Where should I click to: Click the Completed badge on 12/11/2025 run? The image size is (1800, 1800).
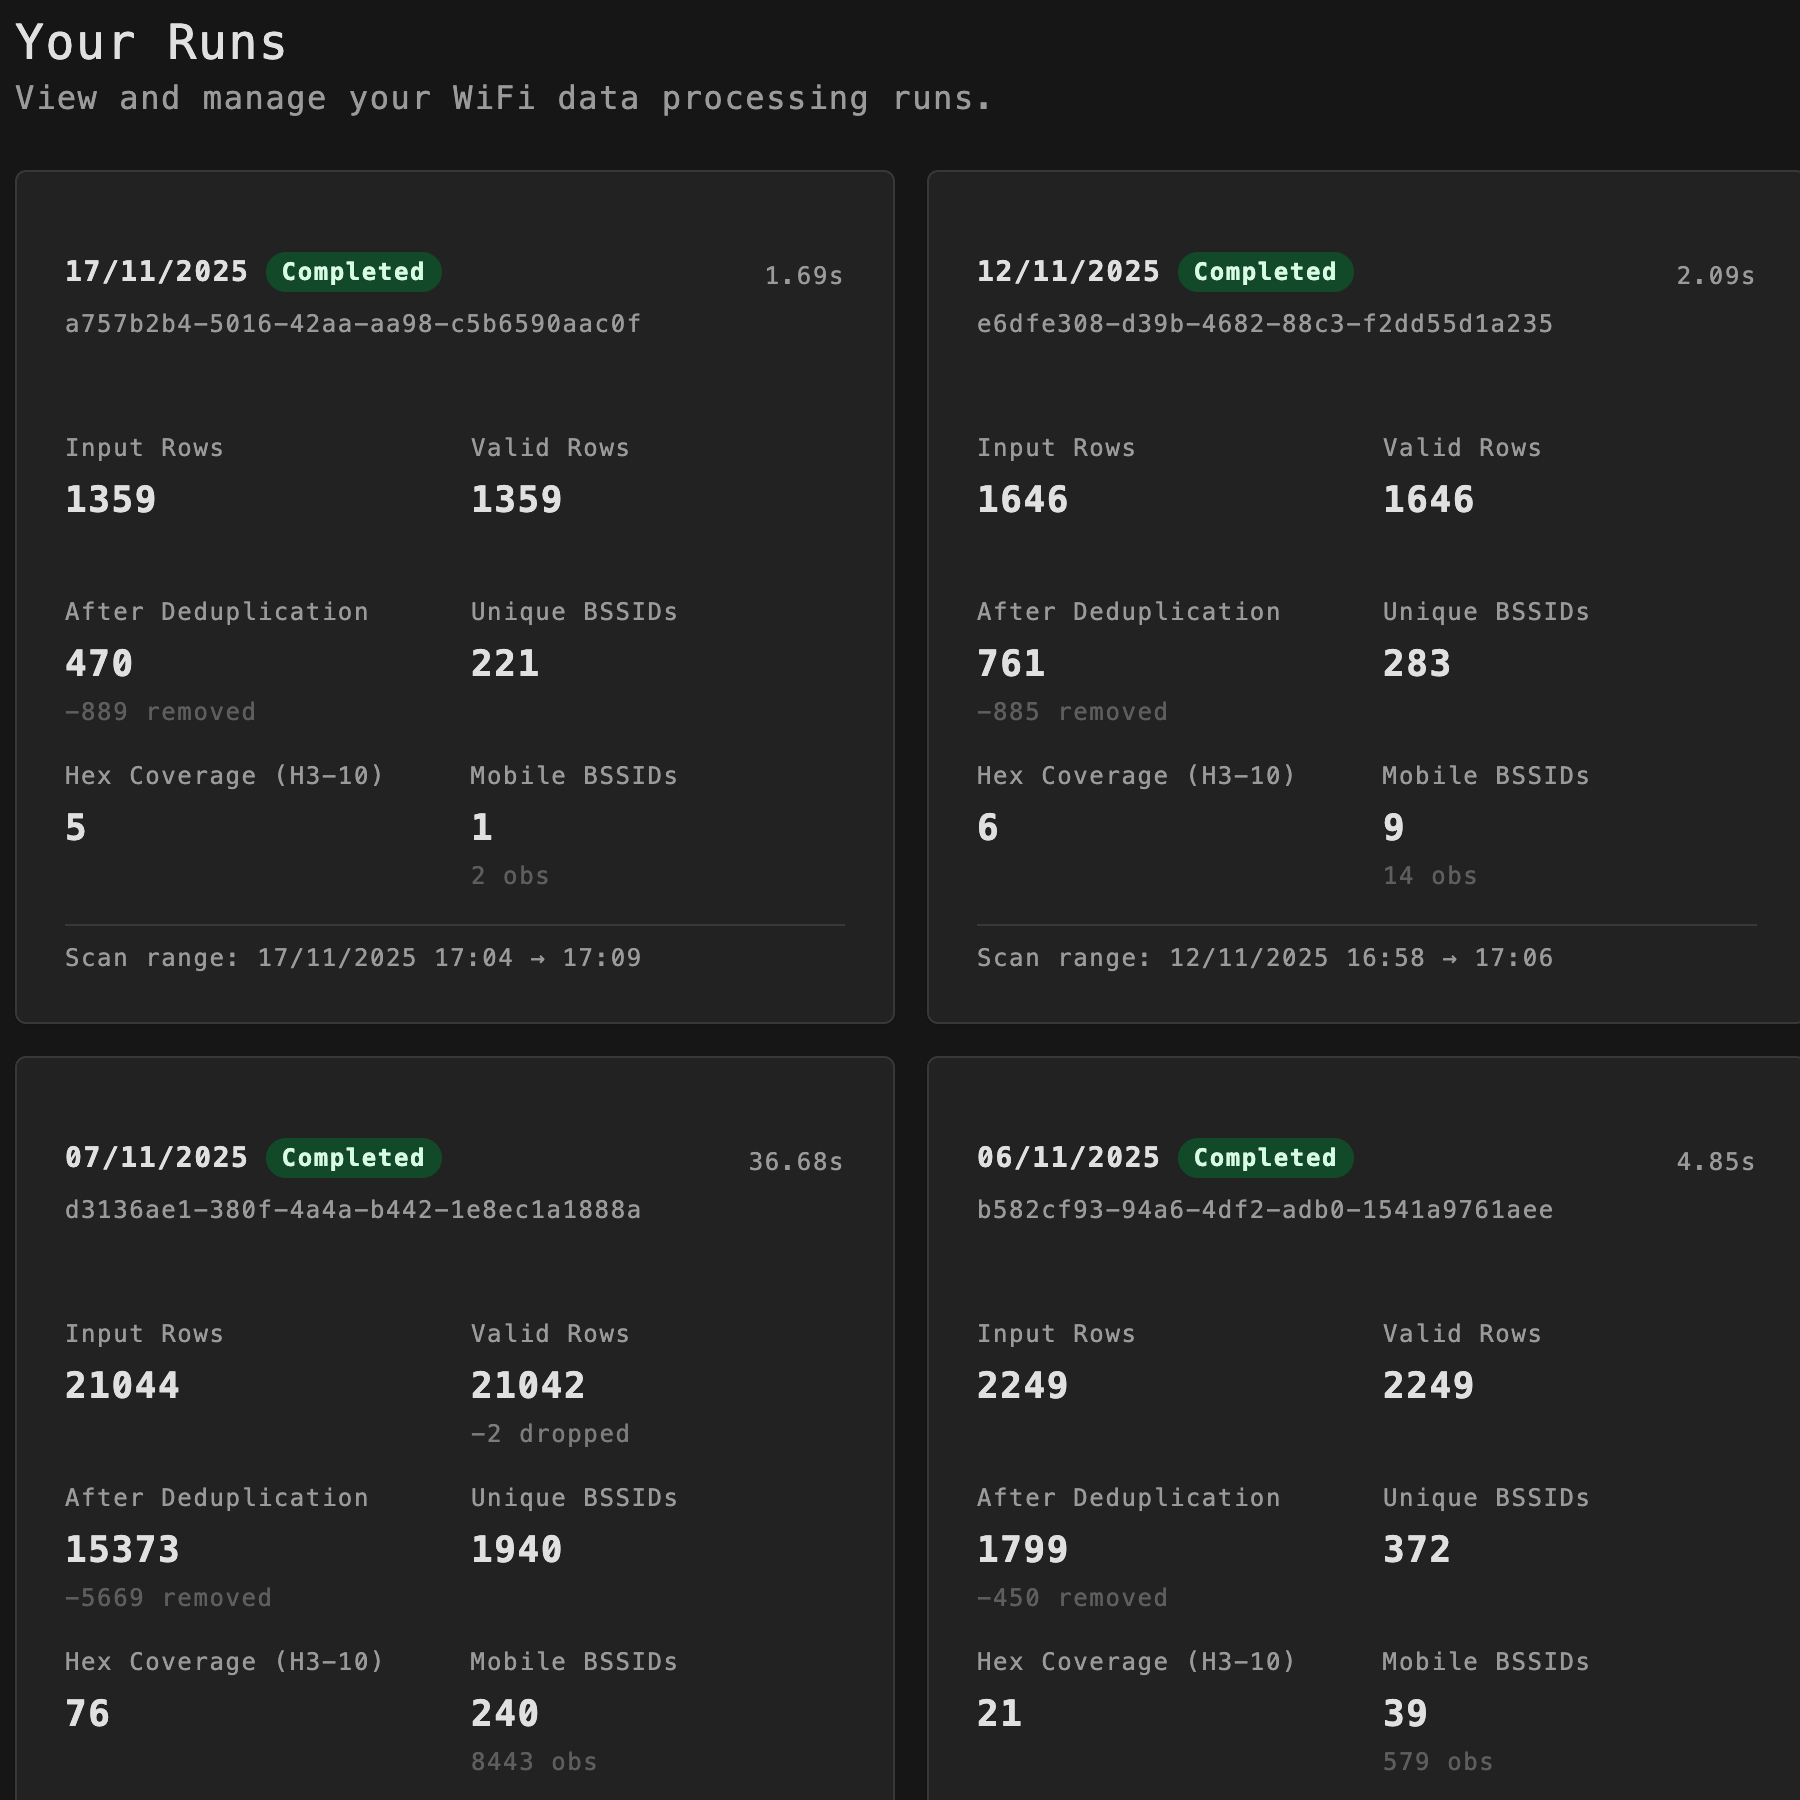[x=1265, y=272]
